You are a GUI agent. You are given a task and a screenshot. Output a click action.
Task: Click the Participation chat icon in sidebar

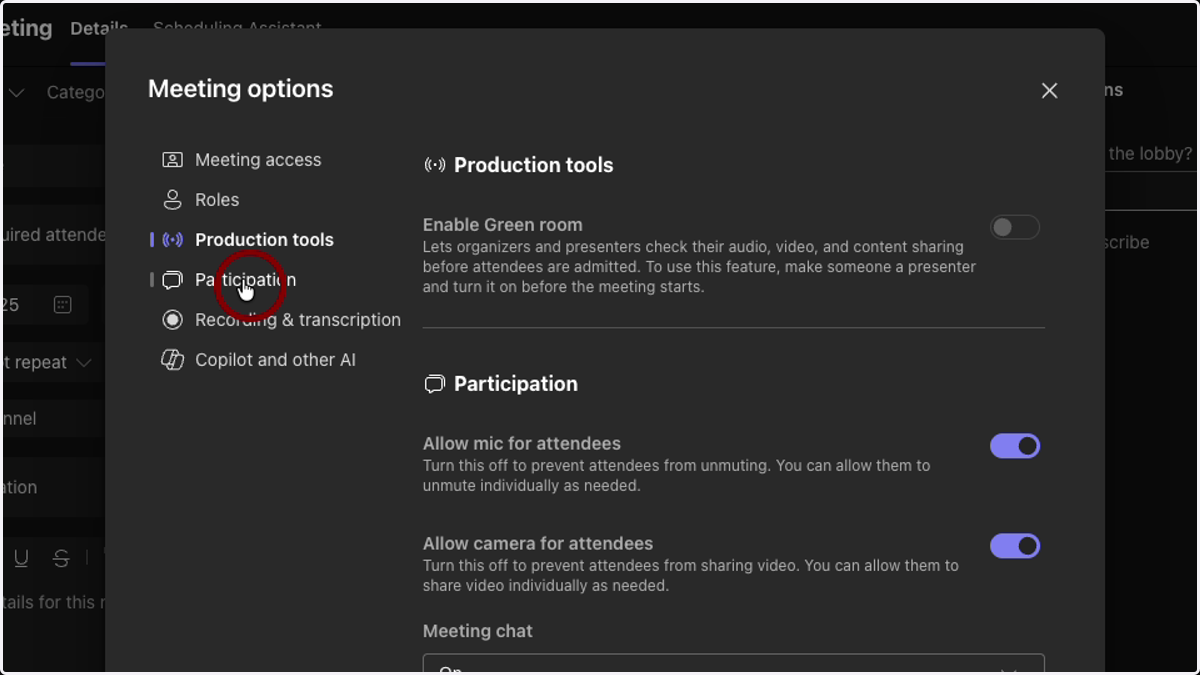pyautogui.click(x=172, y=280)
